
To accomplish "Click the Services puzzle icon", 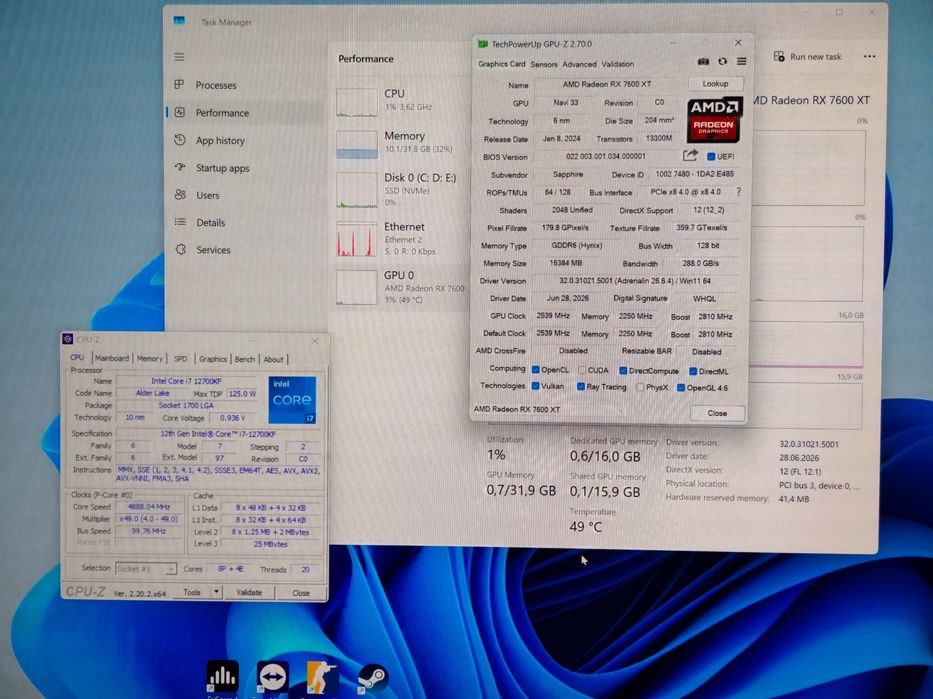I will click(x=181, y=249).
